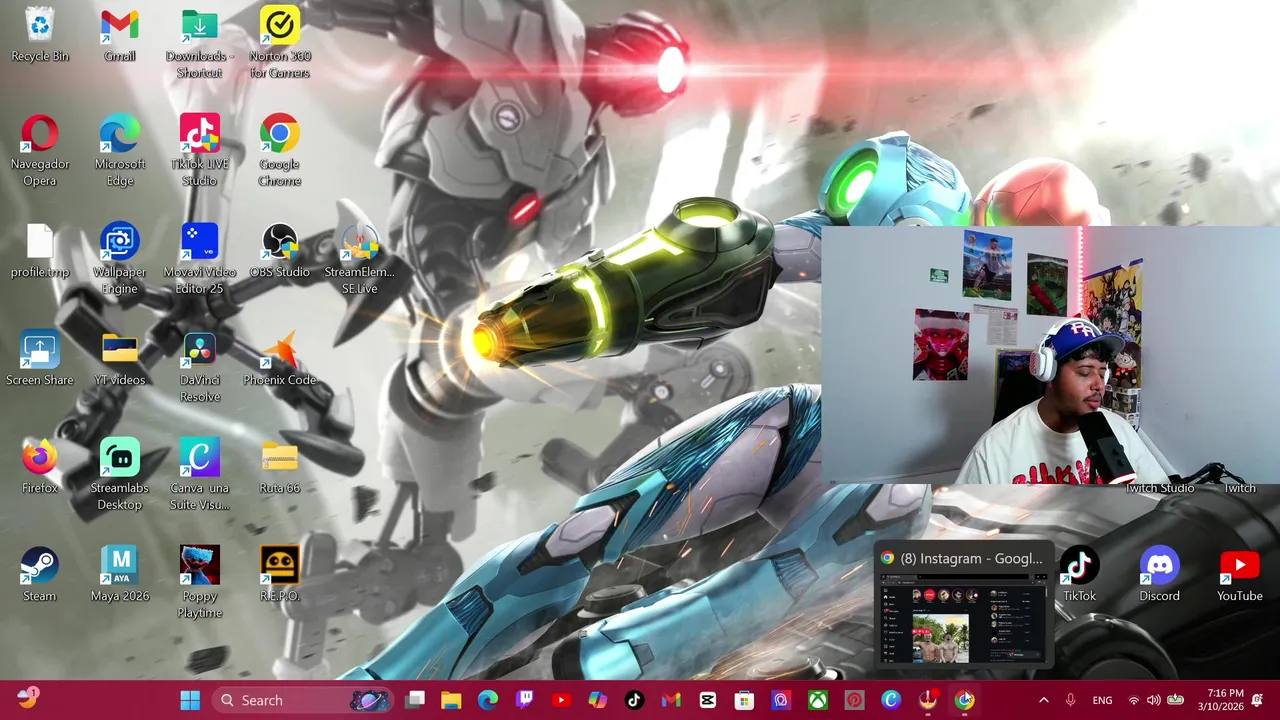1280x720 pixels.
Task: Click the microphone tray icon
Action: click(x=1070, y=700)
